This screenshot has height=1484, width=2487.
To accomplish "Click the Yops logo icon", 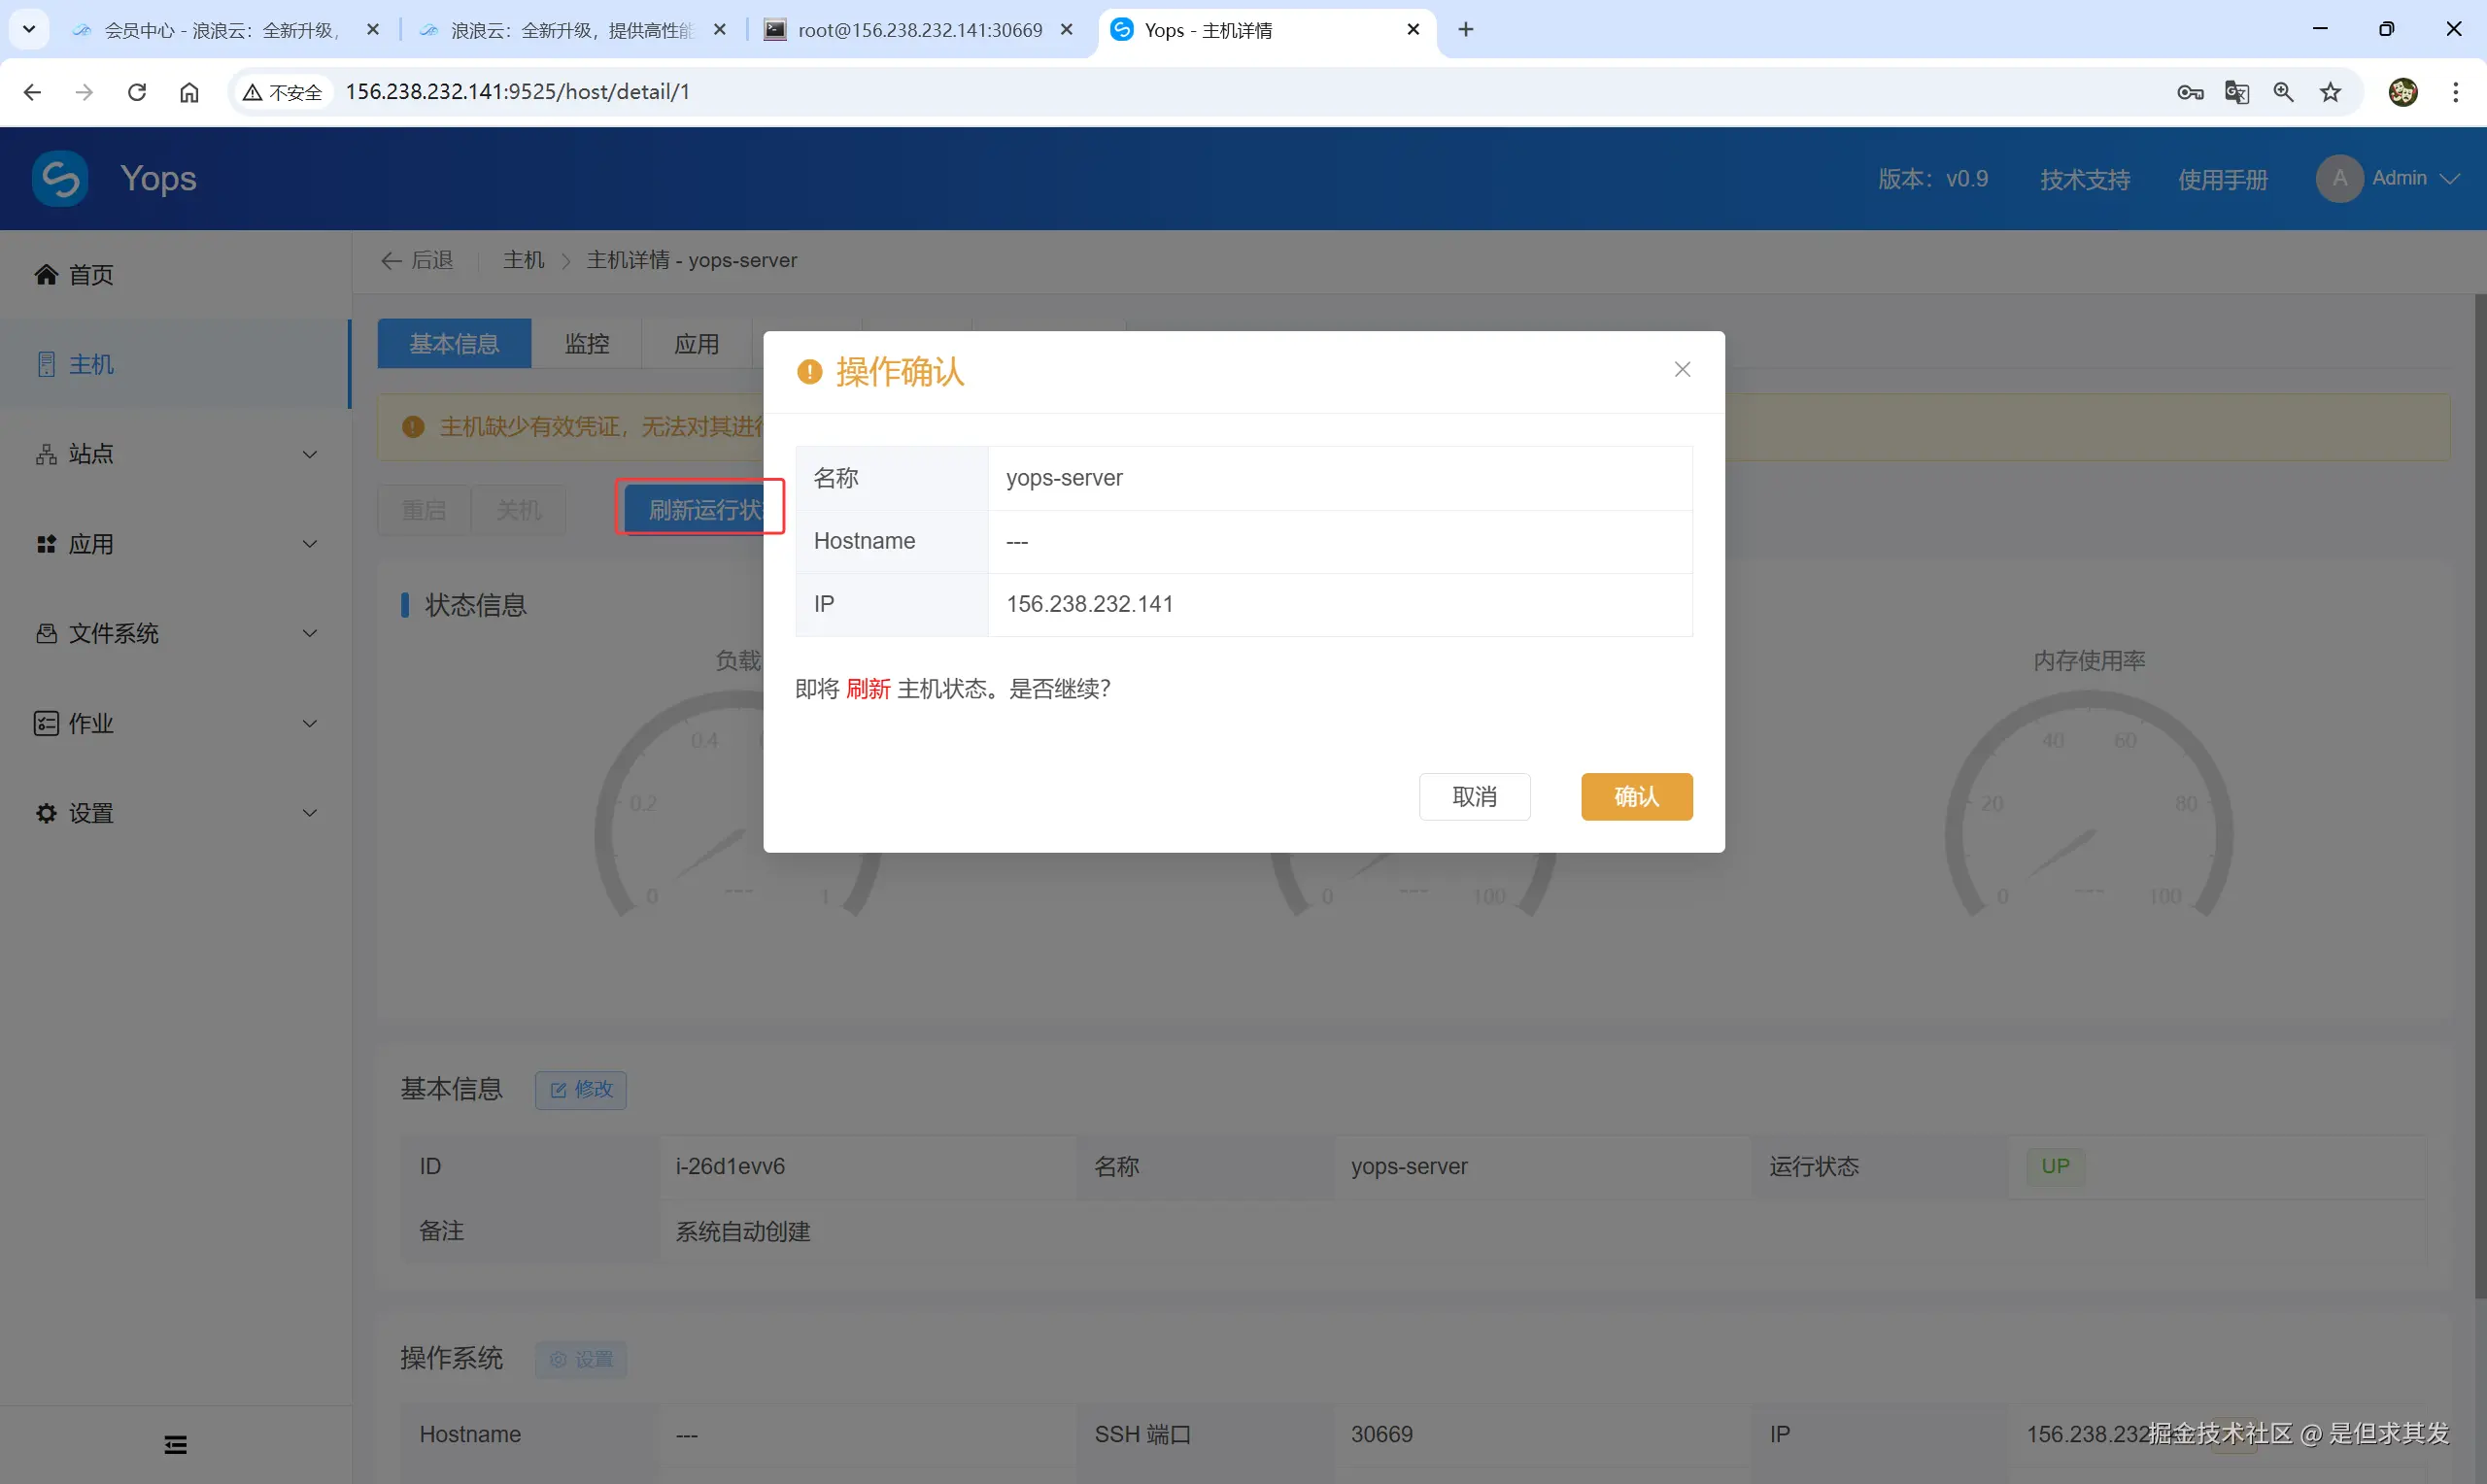I will coord(60,179).
